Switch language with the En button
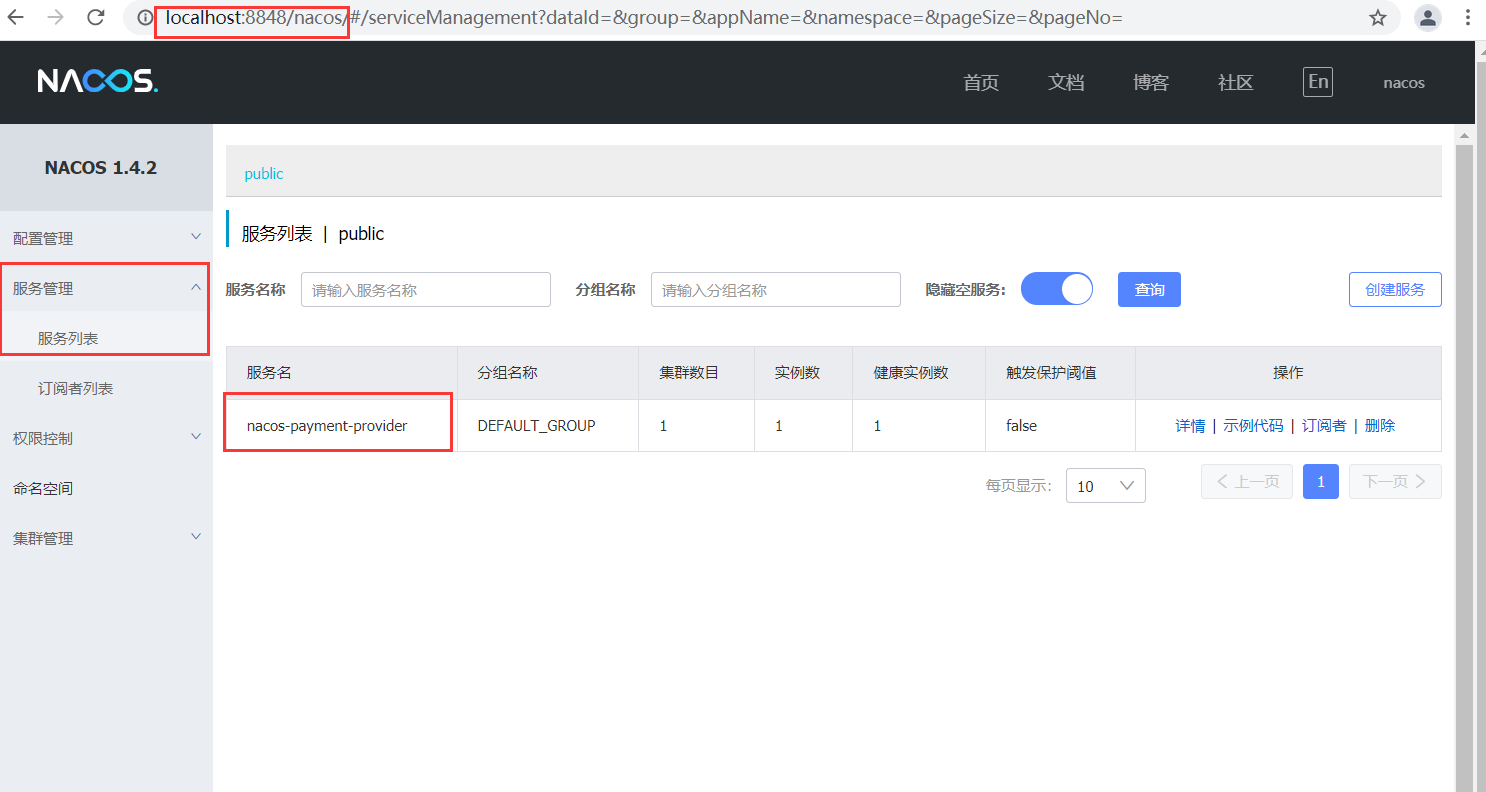 1318,82
